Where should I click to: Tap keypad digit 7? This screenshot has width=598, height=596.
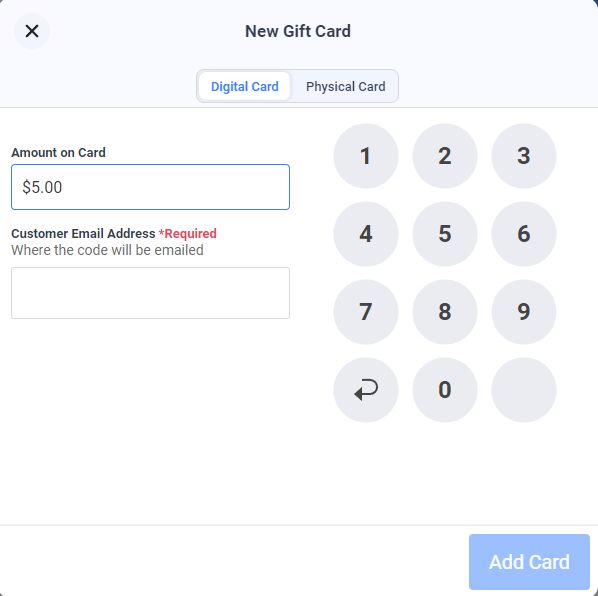[x=366, y=312]
